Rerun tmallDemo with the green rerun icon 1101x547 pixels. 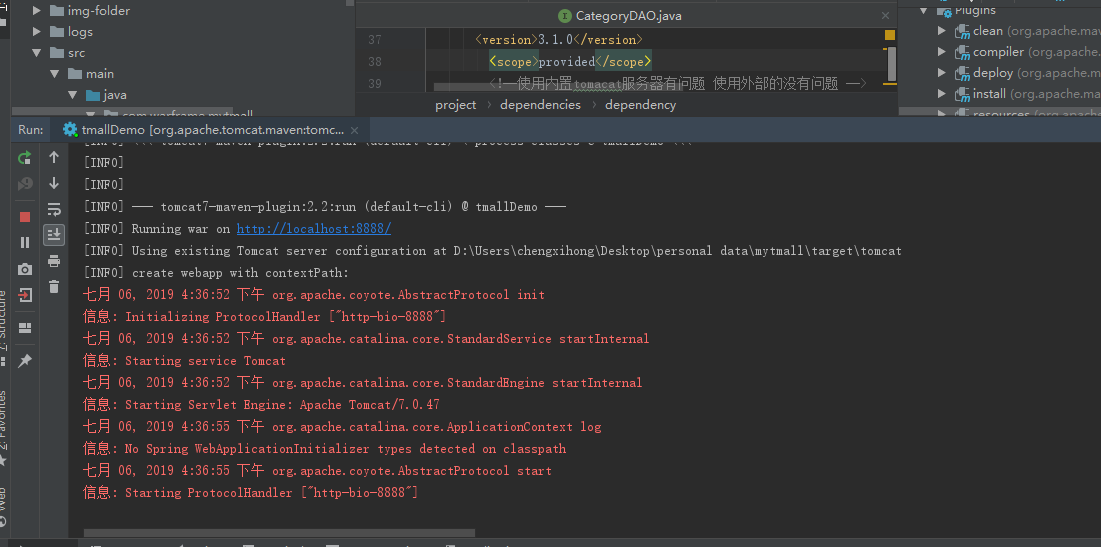click(25, 158)
